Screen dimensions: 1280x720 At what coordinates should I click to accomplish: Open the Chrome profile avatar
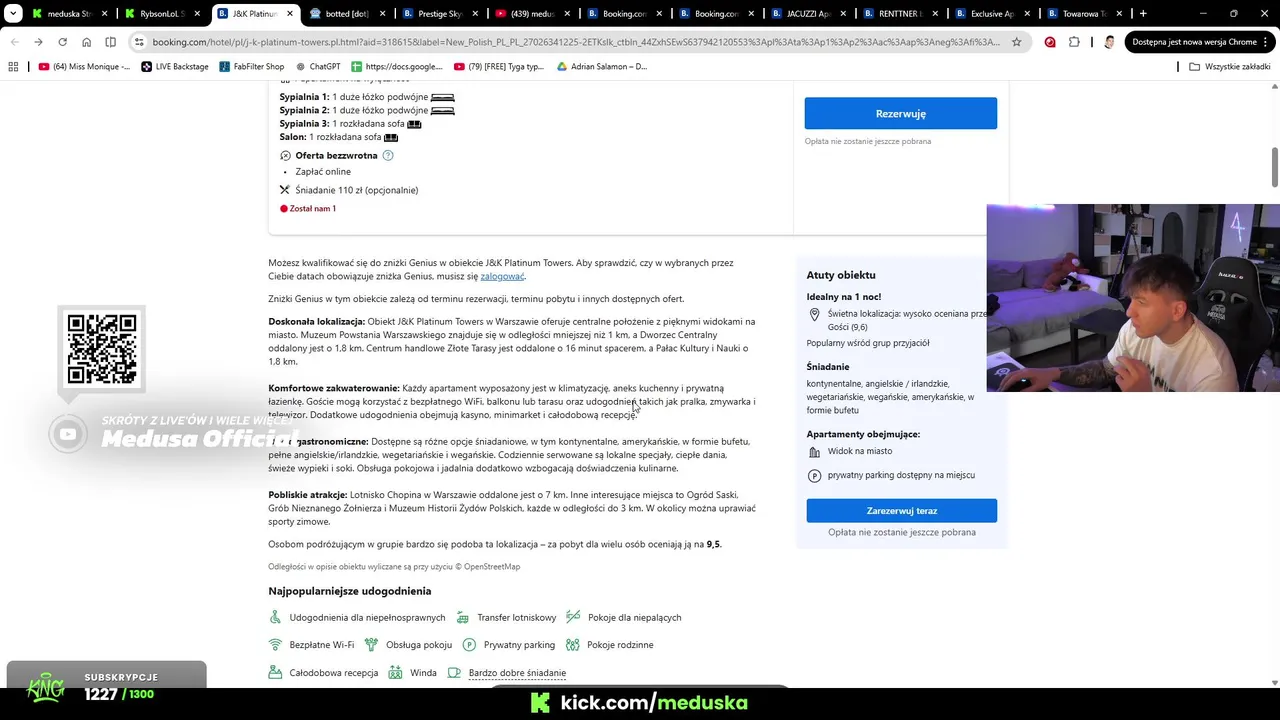pyautogui.click(x=1109, y=42)
